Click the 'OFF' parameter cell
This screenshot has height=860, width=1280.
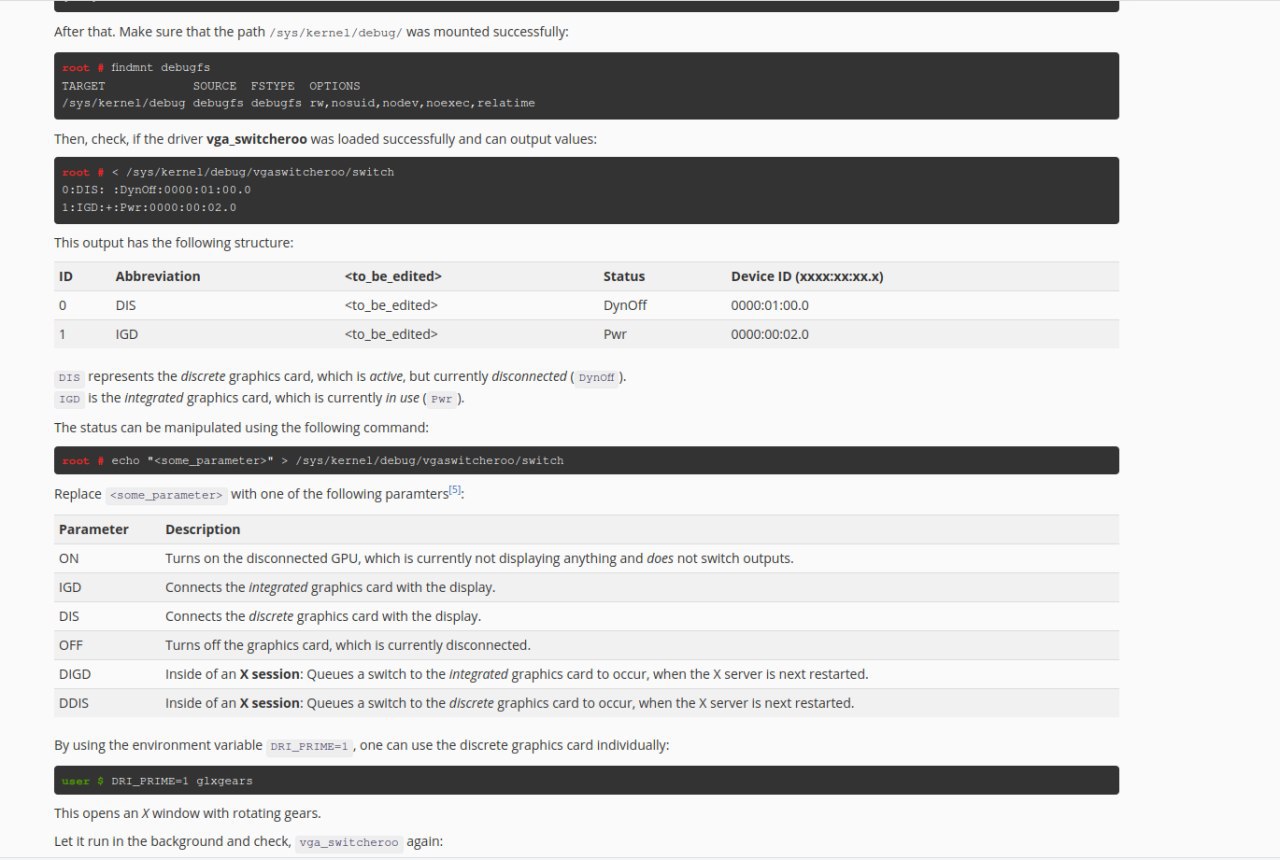point(71,645)
